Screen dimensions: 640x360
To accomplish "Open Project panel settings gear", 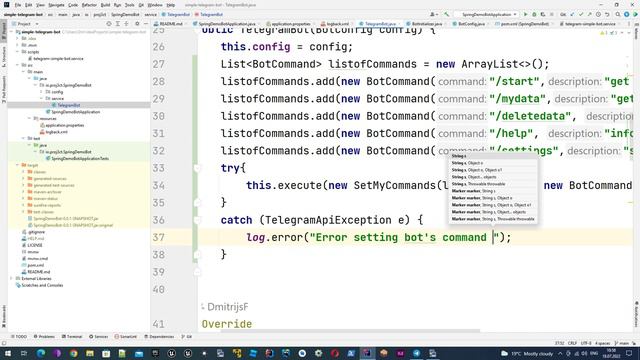I will pyautogui.click(x=137, y=24).
